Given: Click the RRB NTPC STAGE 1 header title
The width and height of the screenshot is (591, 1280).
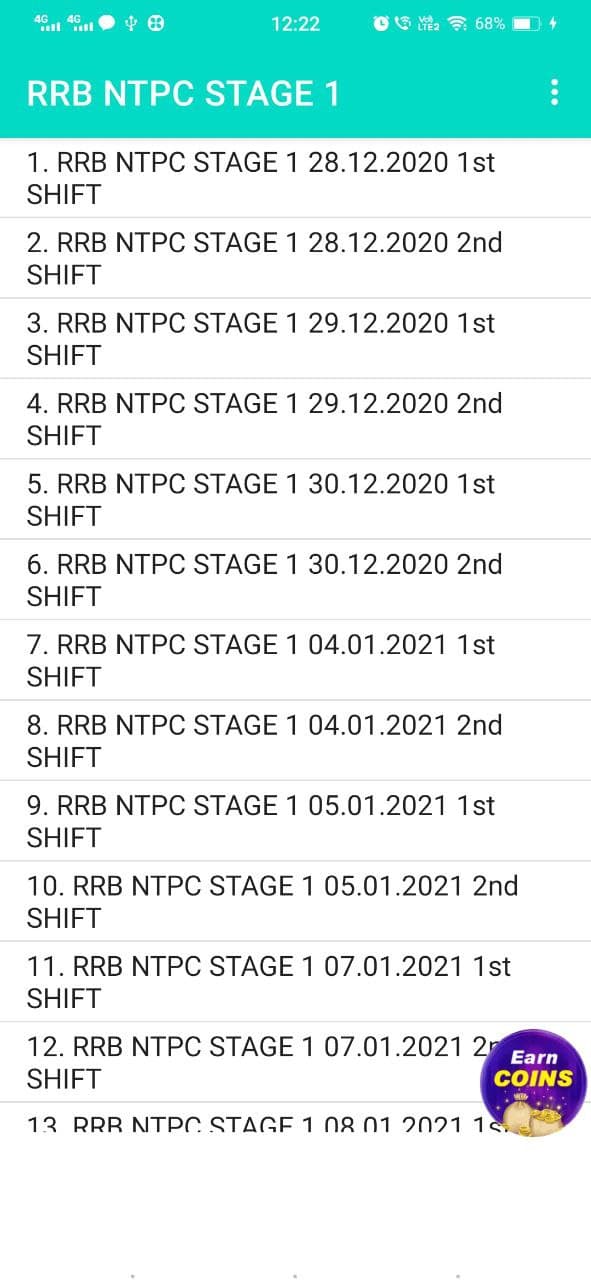Looking at the screenshot, I should (183, 94).
